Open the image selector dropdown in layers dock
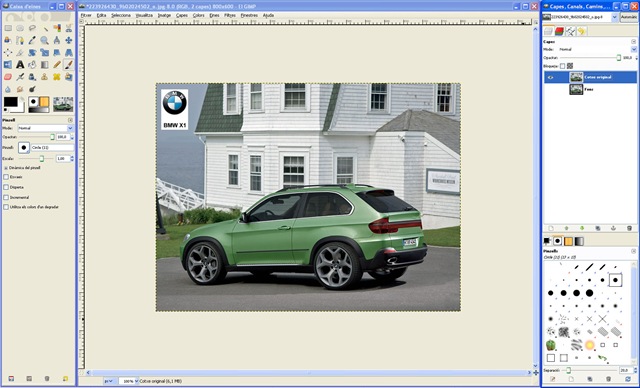Screen dimensions: 640x388 580,17
